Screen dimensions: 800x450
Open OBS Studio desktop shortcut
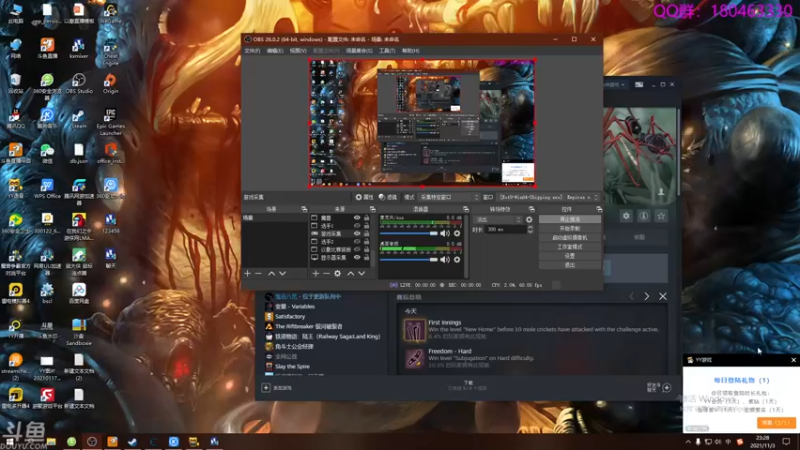[x=79, y=84]
